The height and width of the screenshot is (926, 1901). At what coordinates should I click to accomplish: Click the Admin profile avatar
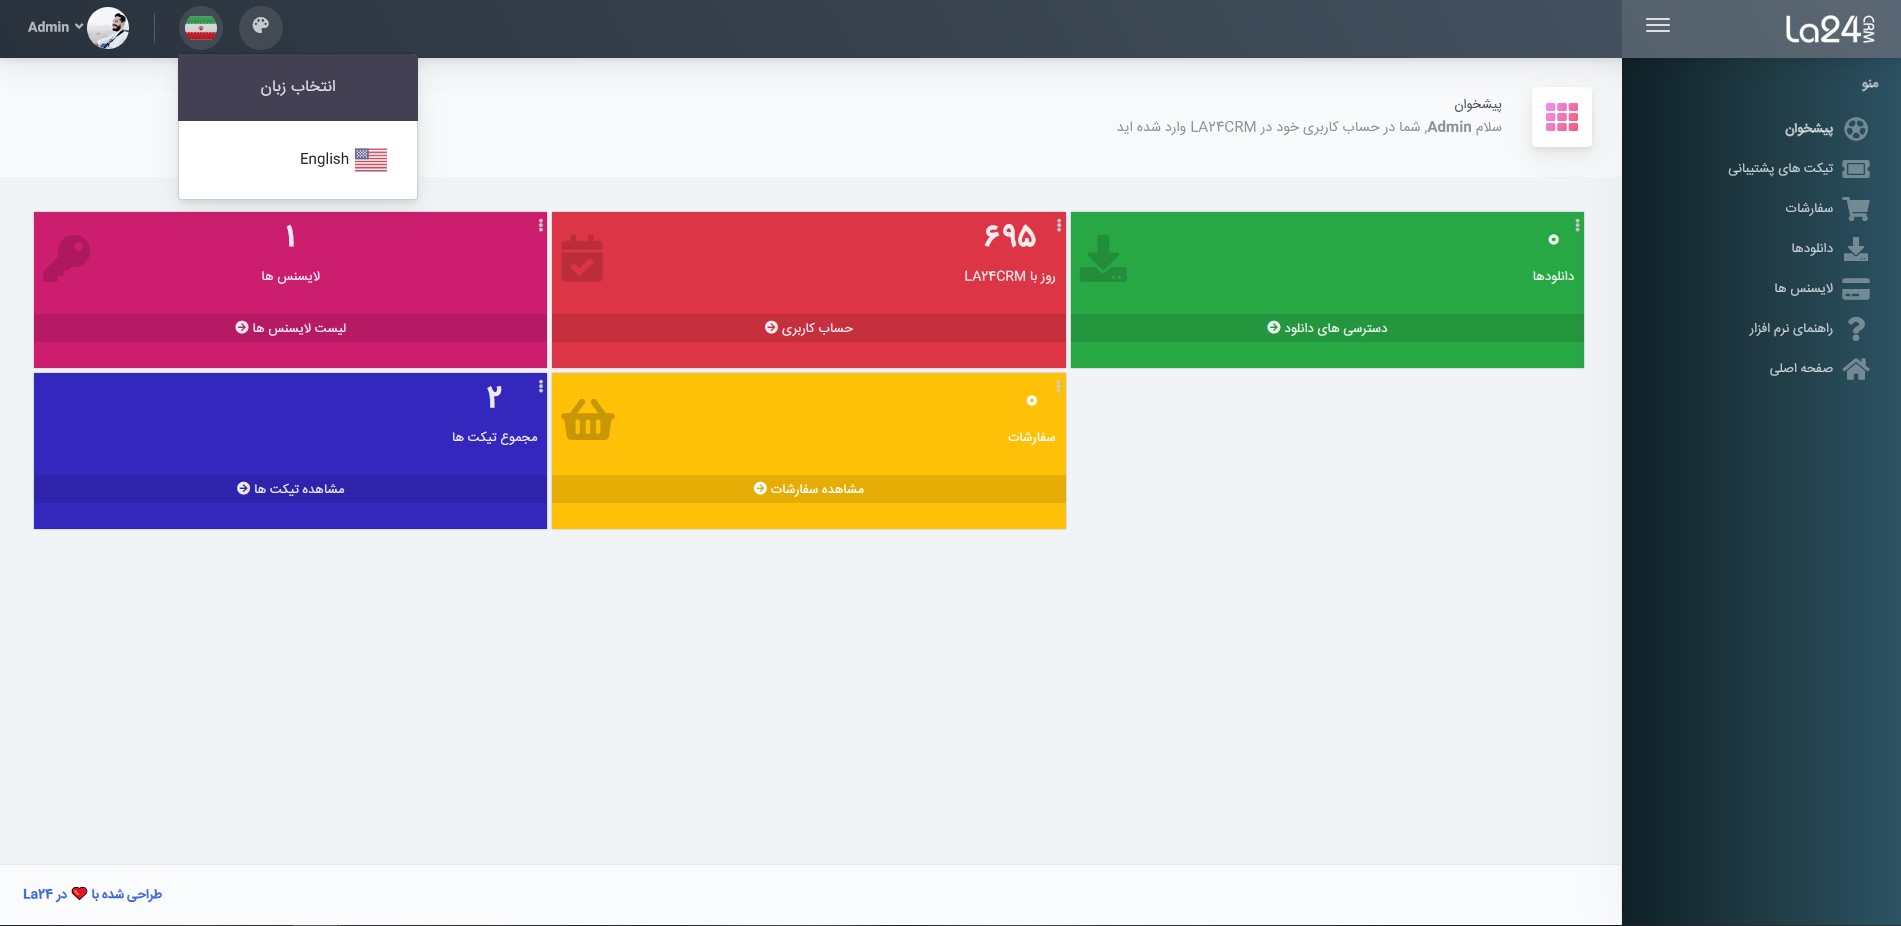click(108, 27)
